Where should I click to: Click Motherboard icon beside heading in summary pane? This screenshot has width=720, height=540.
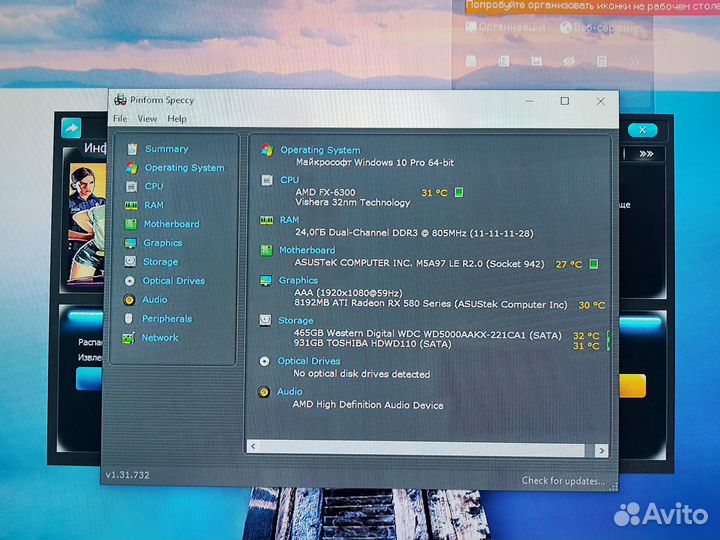(266, 250)
